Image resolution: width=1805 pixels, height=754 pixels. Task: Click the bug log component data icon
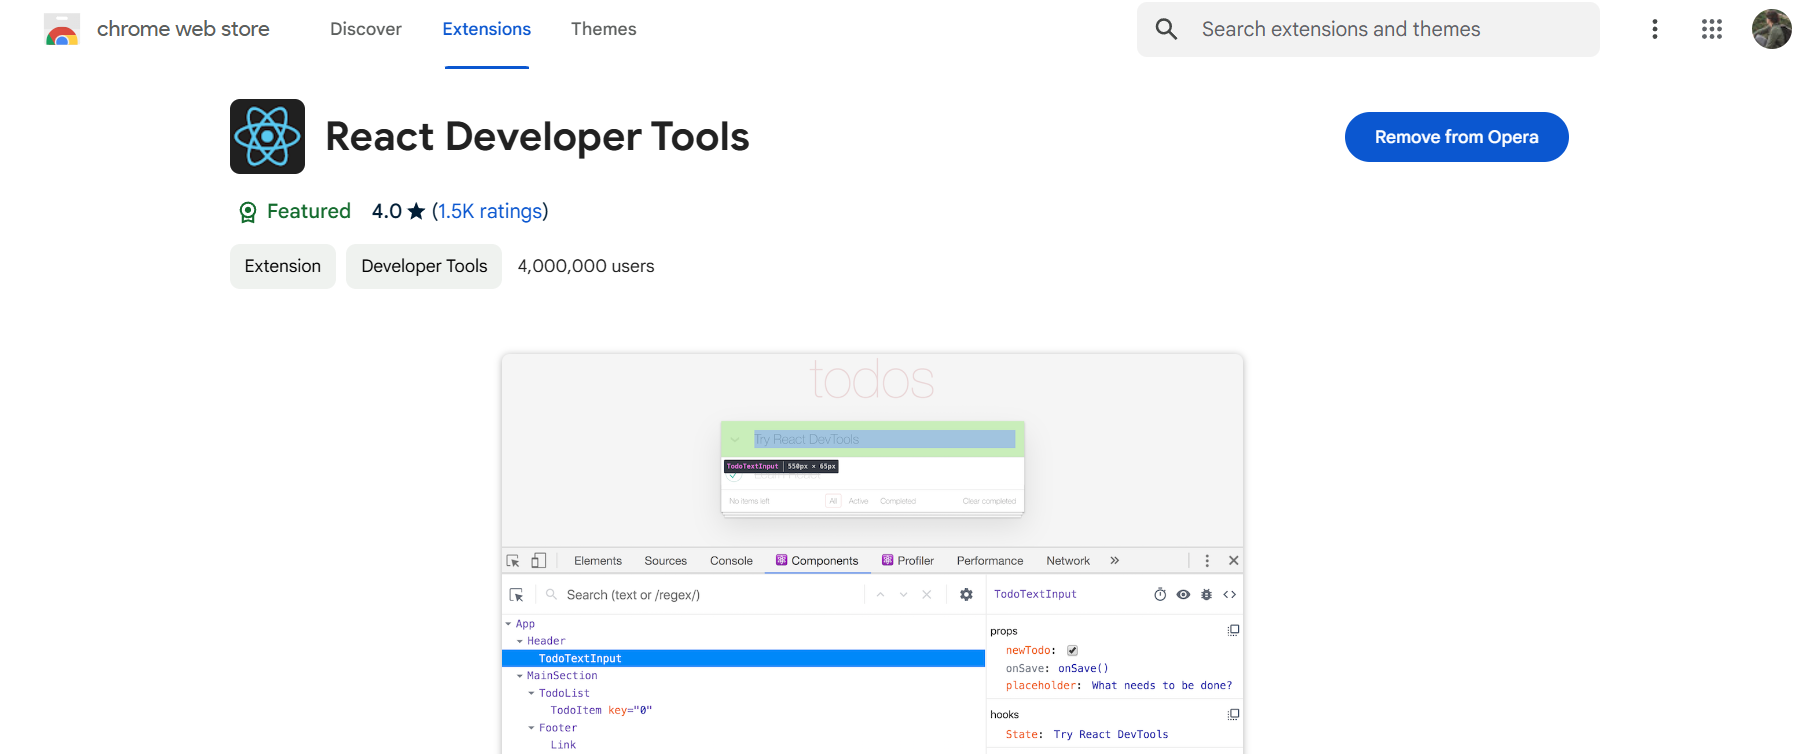click(x=1206, y=594)
